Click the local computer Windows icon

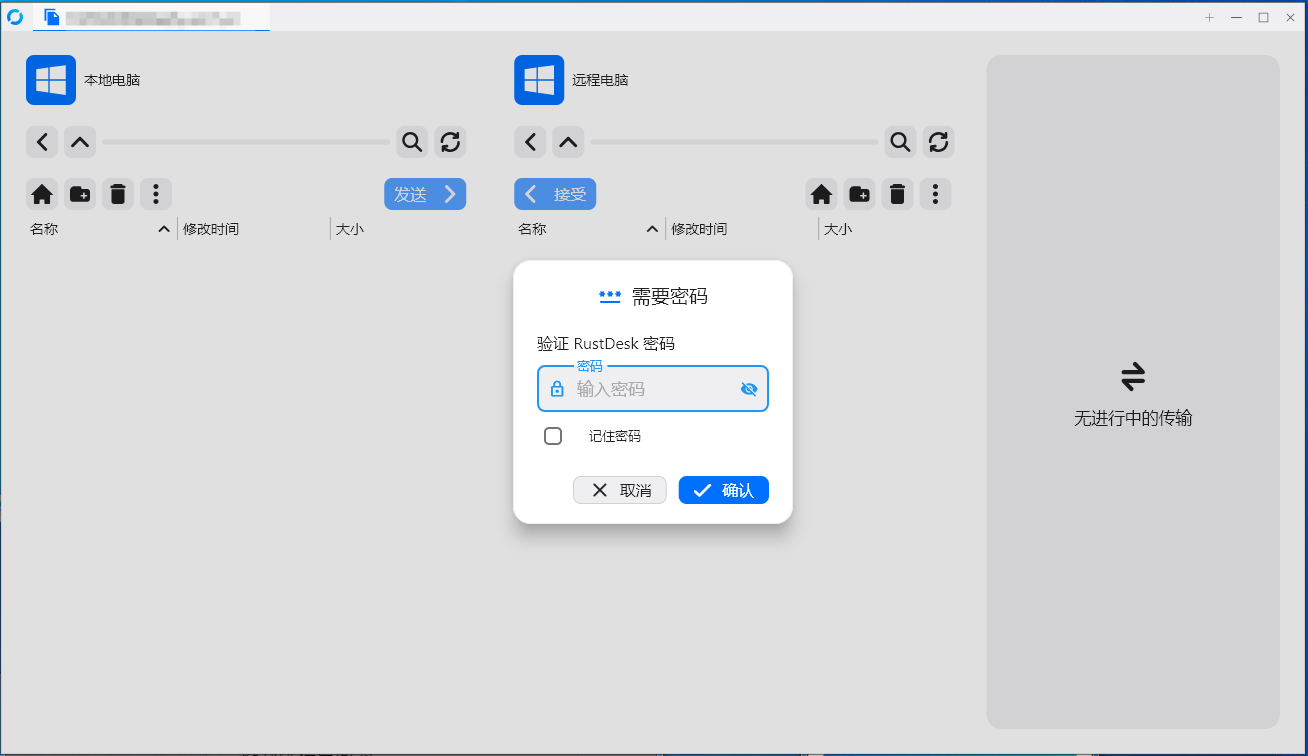click(51, 80)
